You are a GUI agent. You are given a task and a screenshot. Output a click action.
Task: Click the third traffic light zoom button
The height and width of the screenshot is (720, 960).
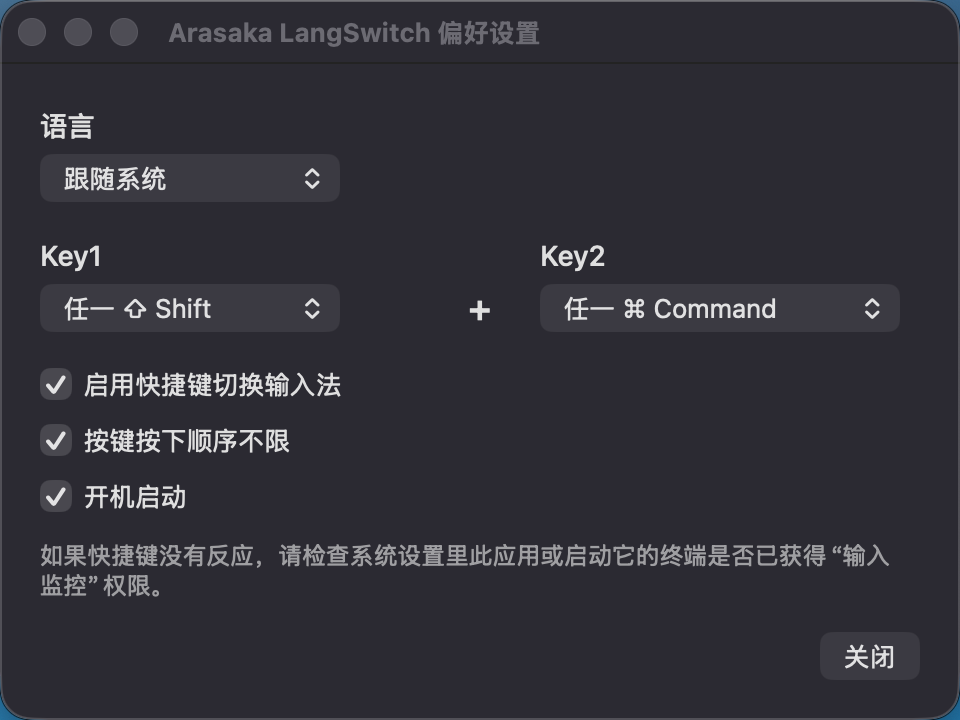tap(124, 33)
